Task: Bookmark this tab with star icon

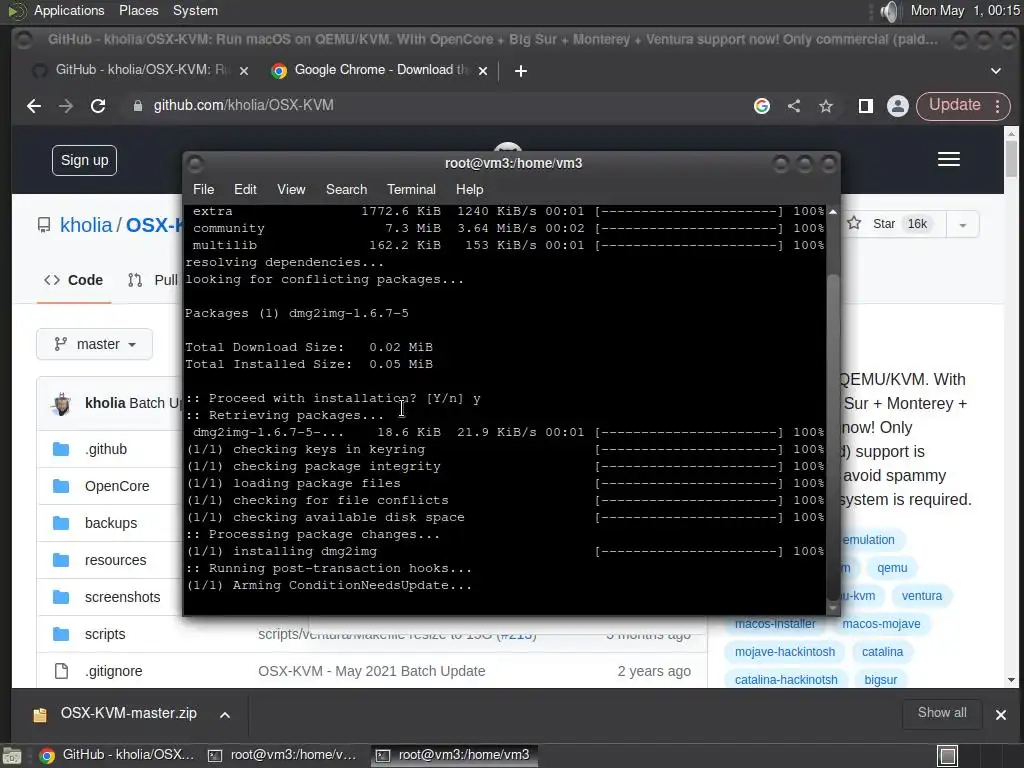Action: pos(826,106)
